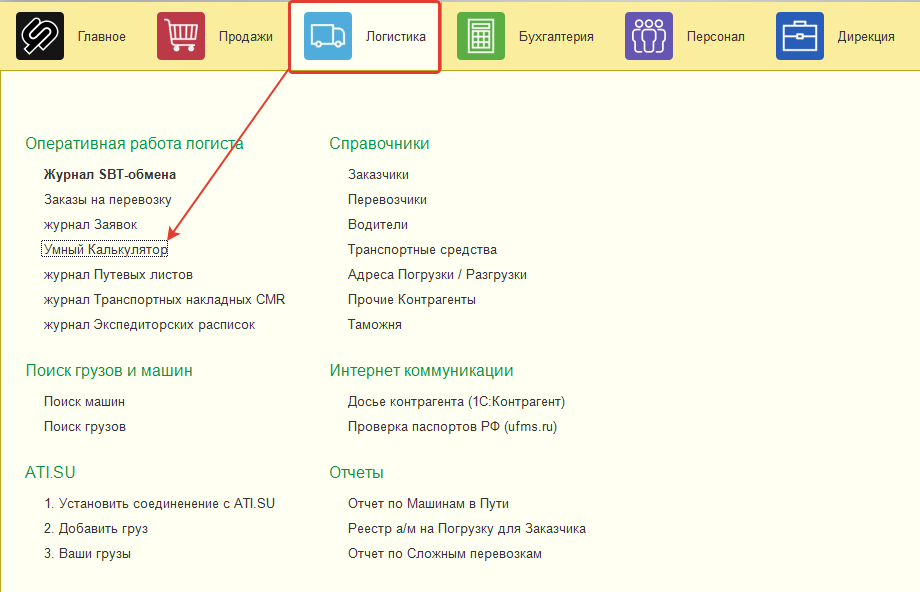Launch Умный Калькулятор
Viewport: 920px width, 592px height.
click(x=105, y=249)
